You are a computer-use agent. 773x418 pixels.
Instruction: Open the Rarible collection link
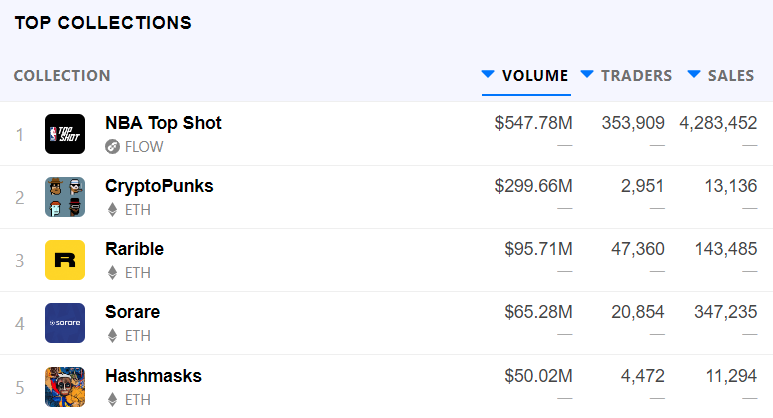134,249
